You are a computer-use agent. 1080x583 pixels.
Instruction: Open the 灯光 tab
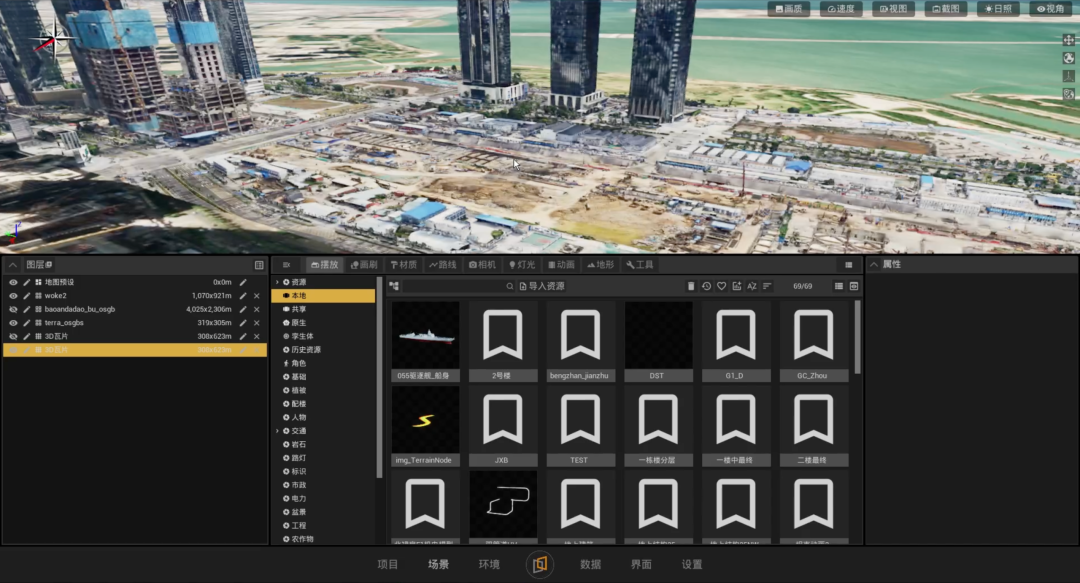click(522, 265)
